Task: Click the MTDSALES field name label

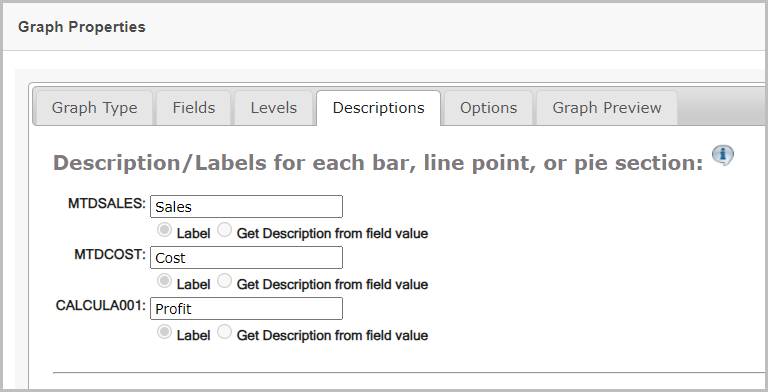Action: pos(107,204)
